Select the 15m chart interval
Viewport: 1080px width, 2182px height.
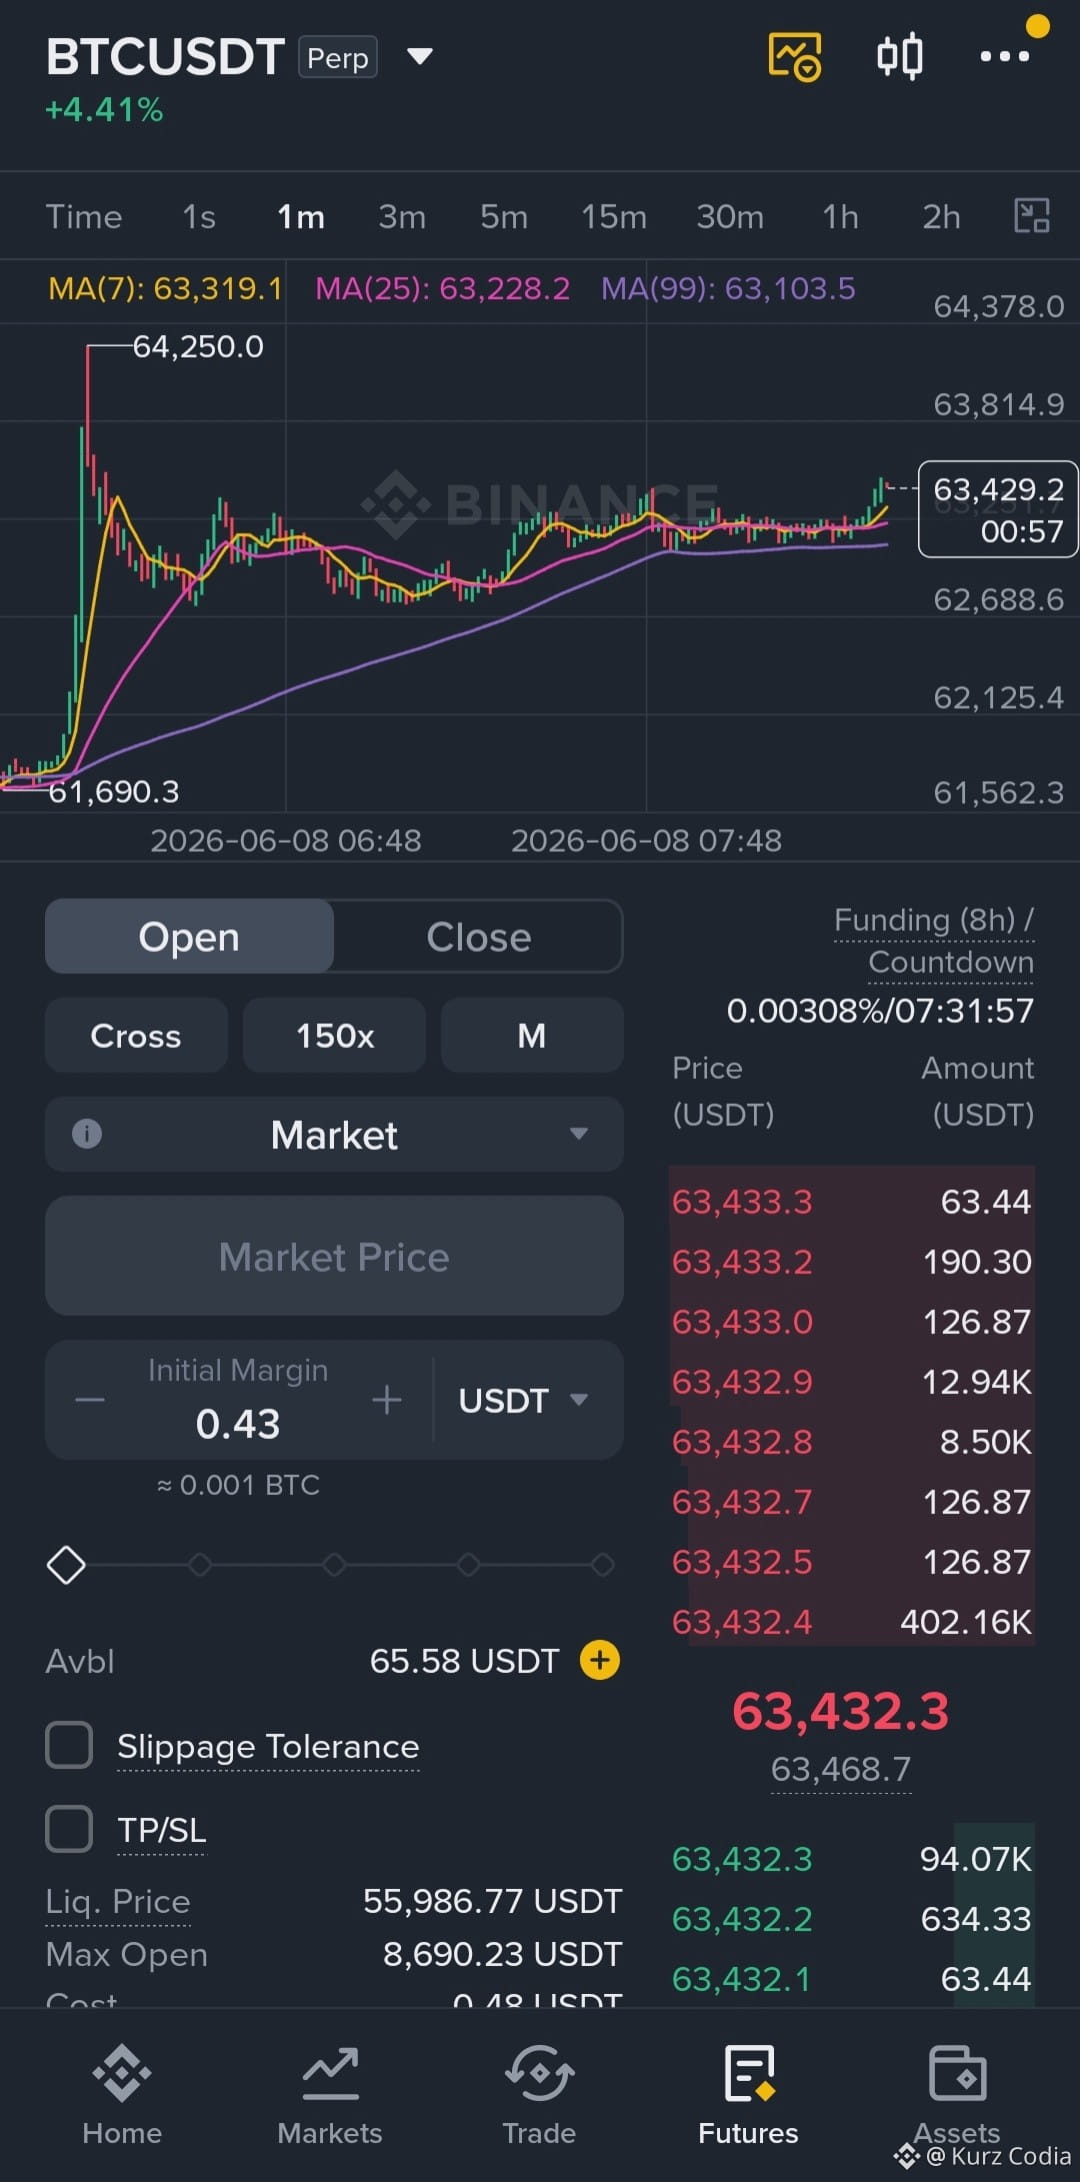(614, 217)
